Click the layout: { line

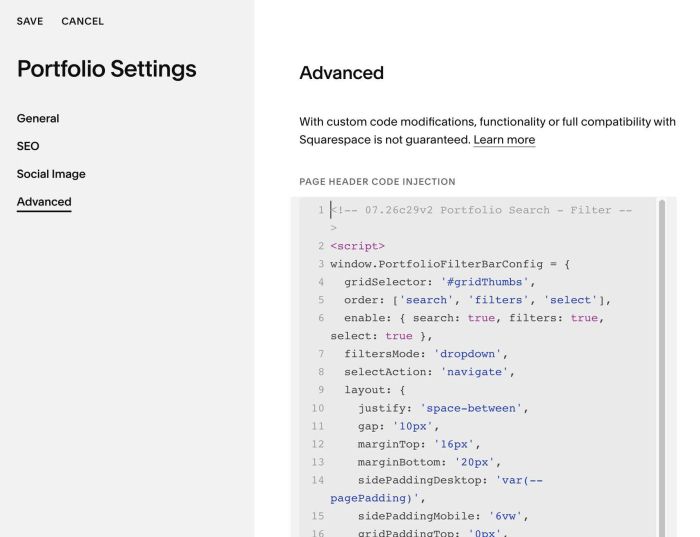pos(375,390)
